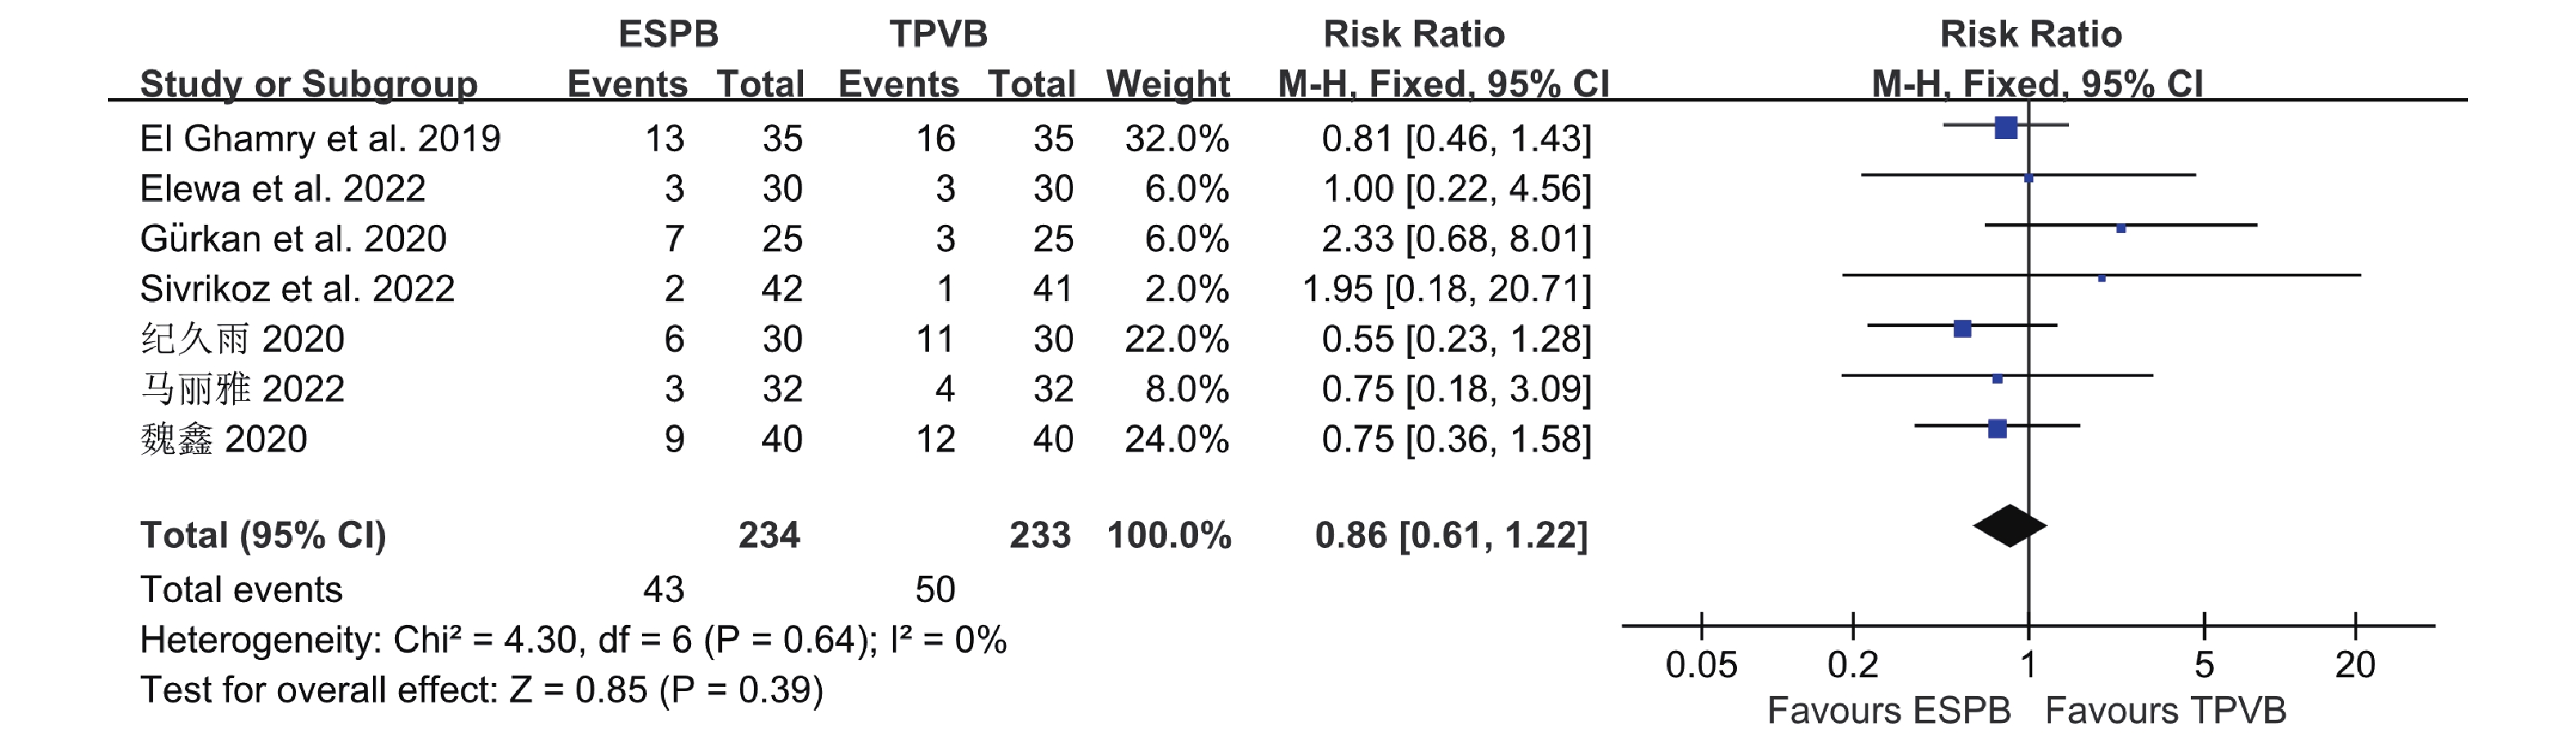Screen dimensions: 2576x750
Task: Click the 0.05 tick label on axis
Action: pos(1701,665)
